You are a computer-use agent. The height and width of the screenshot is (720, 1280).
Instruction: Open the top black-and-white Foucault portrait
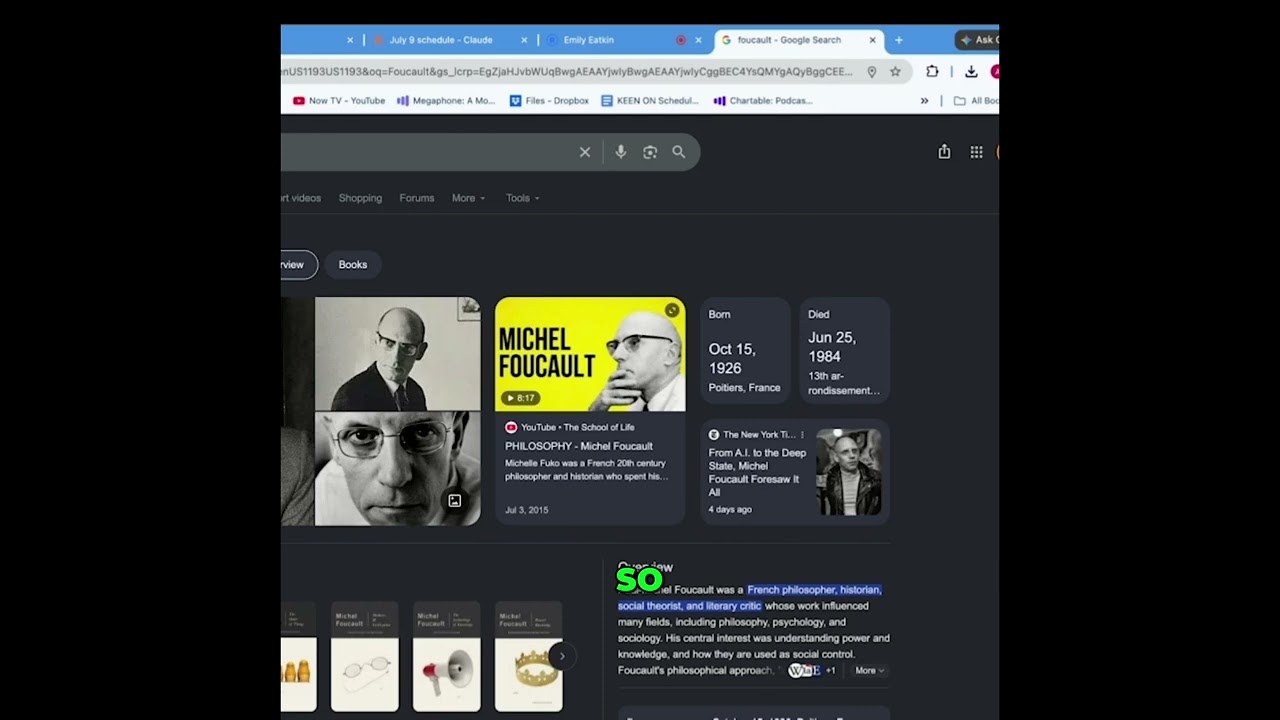398,354
